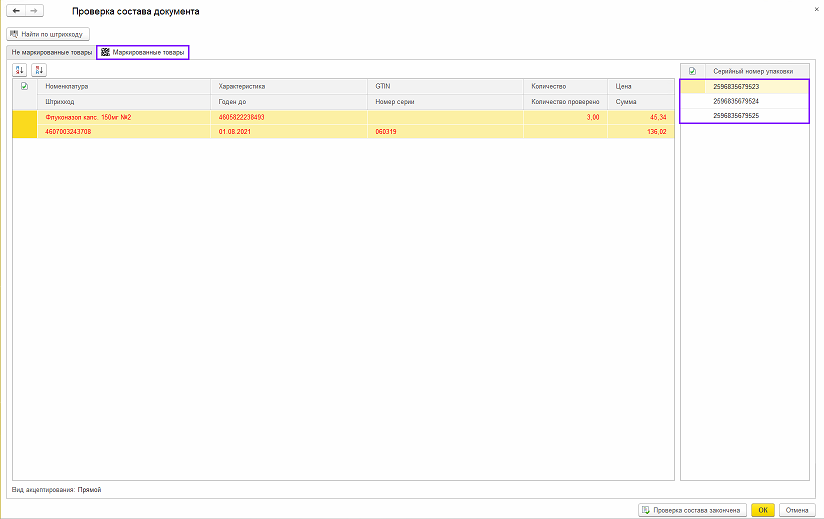Image resolution: width=824 pixels, height=519 pixels.
Task: Click the 'Номенклатура' column header
Action: point(67,87)
